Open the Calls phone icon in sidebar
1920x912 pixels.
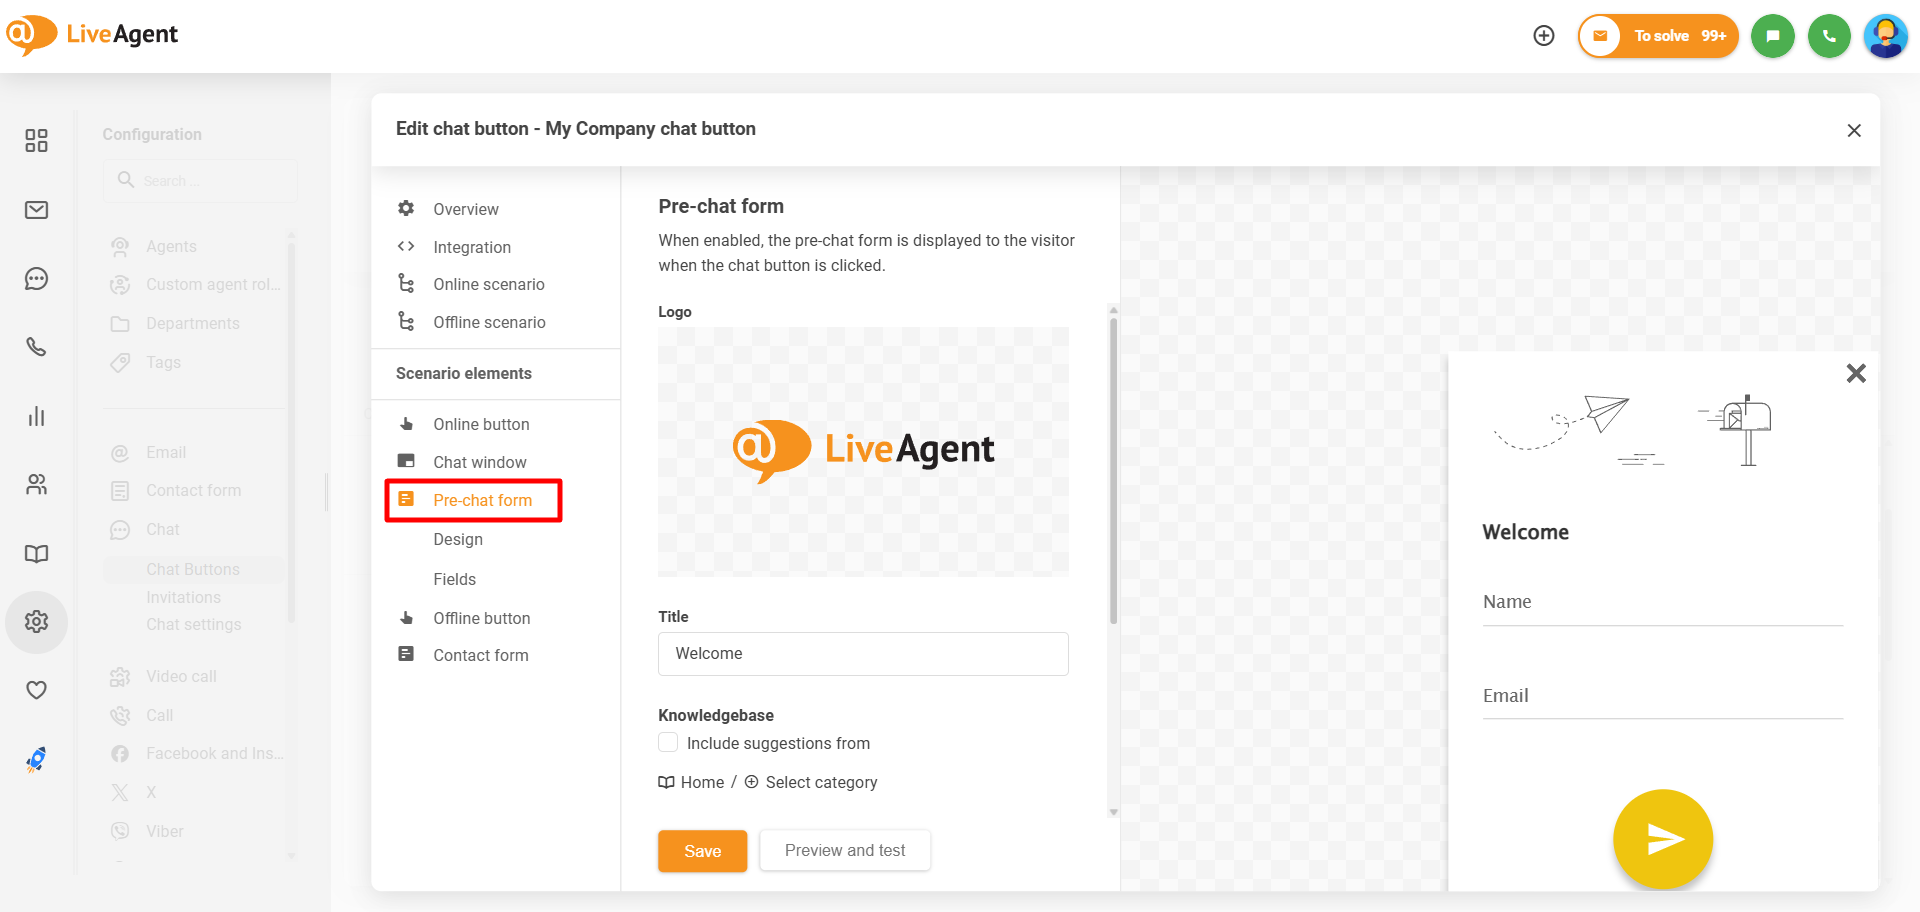tap(37, 347)
